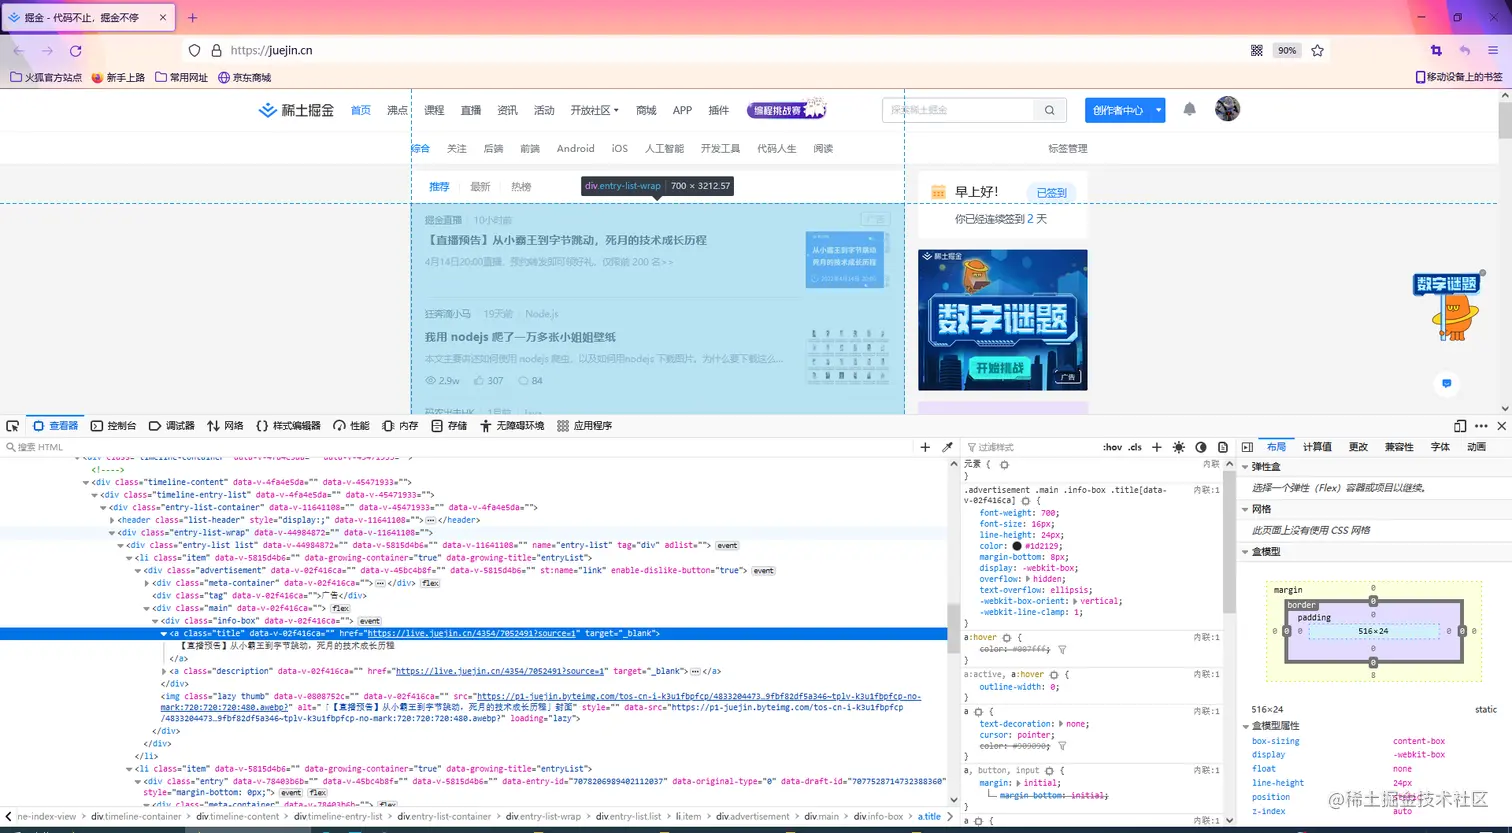The image size is (1512, 833).
Task: Open the 内存 memory tab
Action: 400,425
